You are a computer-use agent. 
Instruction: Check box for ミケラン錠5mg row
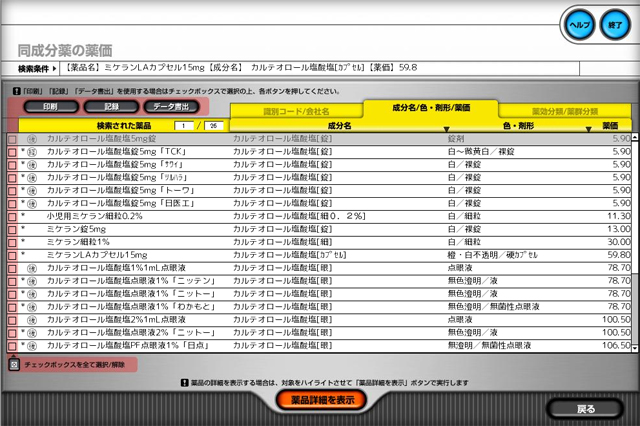12,230
